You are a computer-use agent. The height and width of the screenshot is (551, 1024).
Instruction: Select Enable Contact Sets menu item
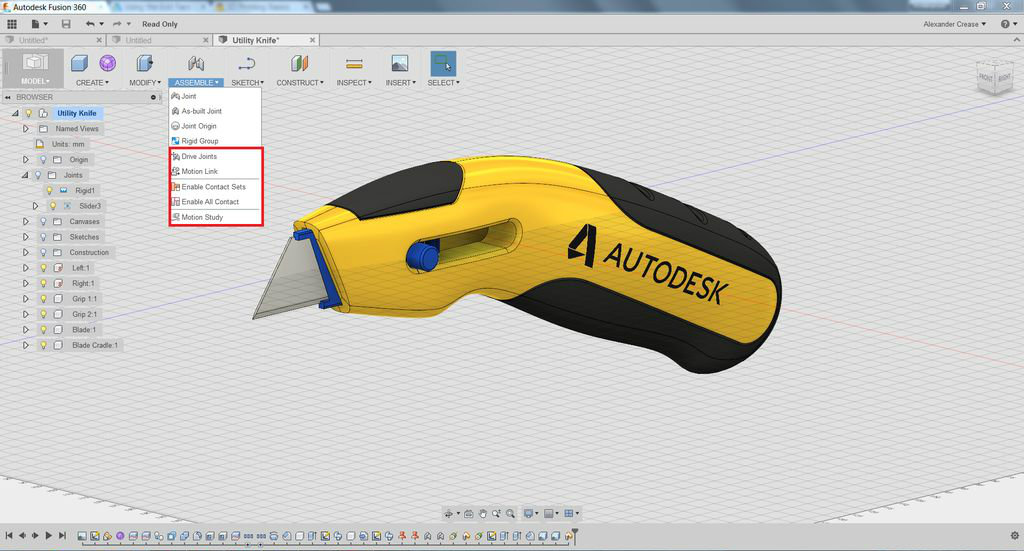[215, 187]
